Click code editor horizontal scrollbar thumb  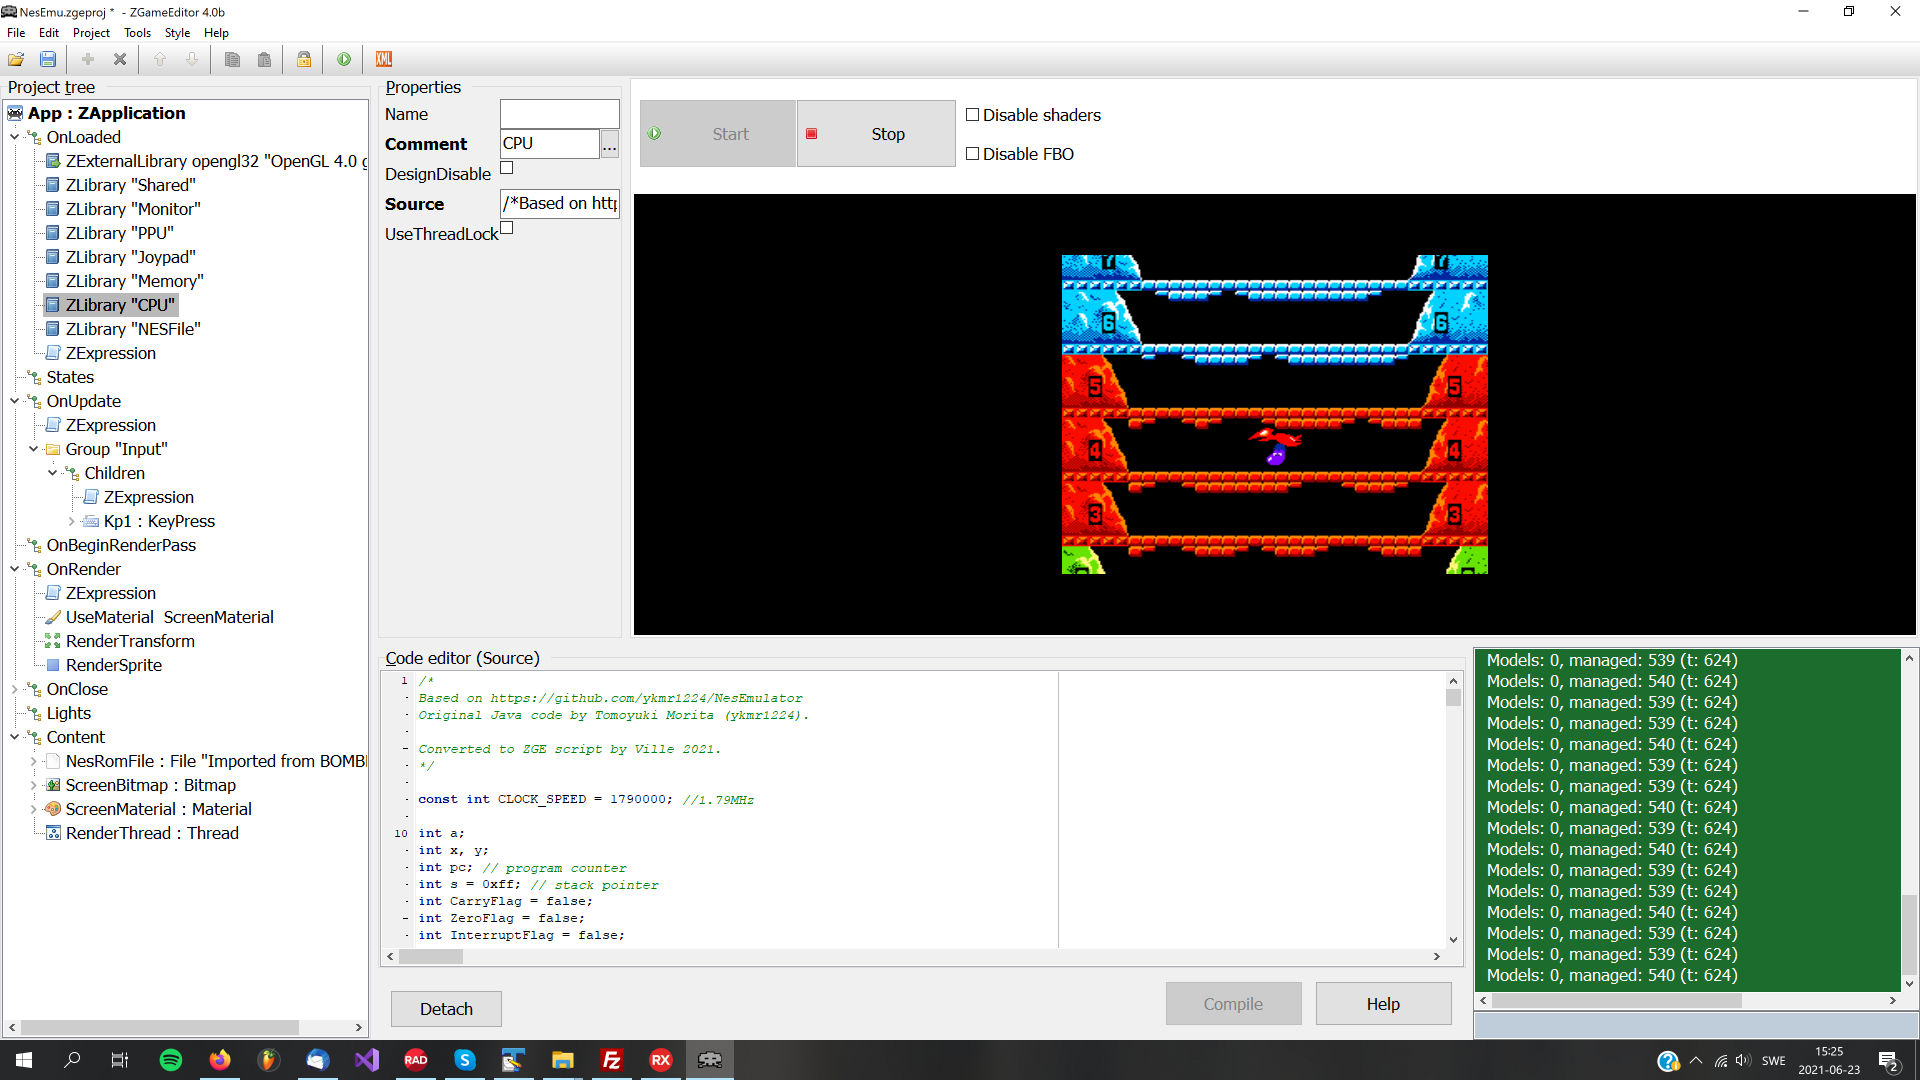tap(431, 956)
